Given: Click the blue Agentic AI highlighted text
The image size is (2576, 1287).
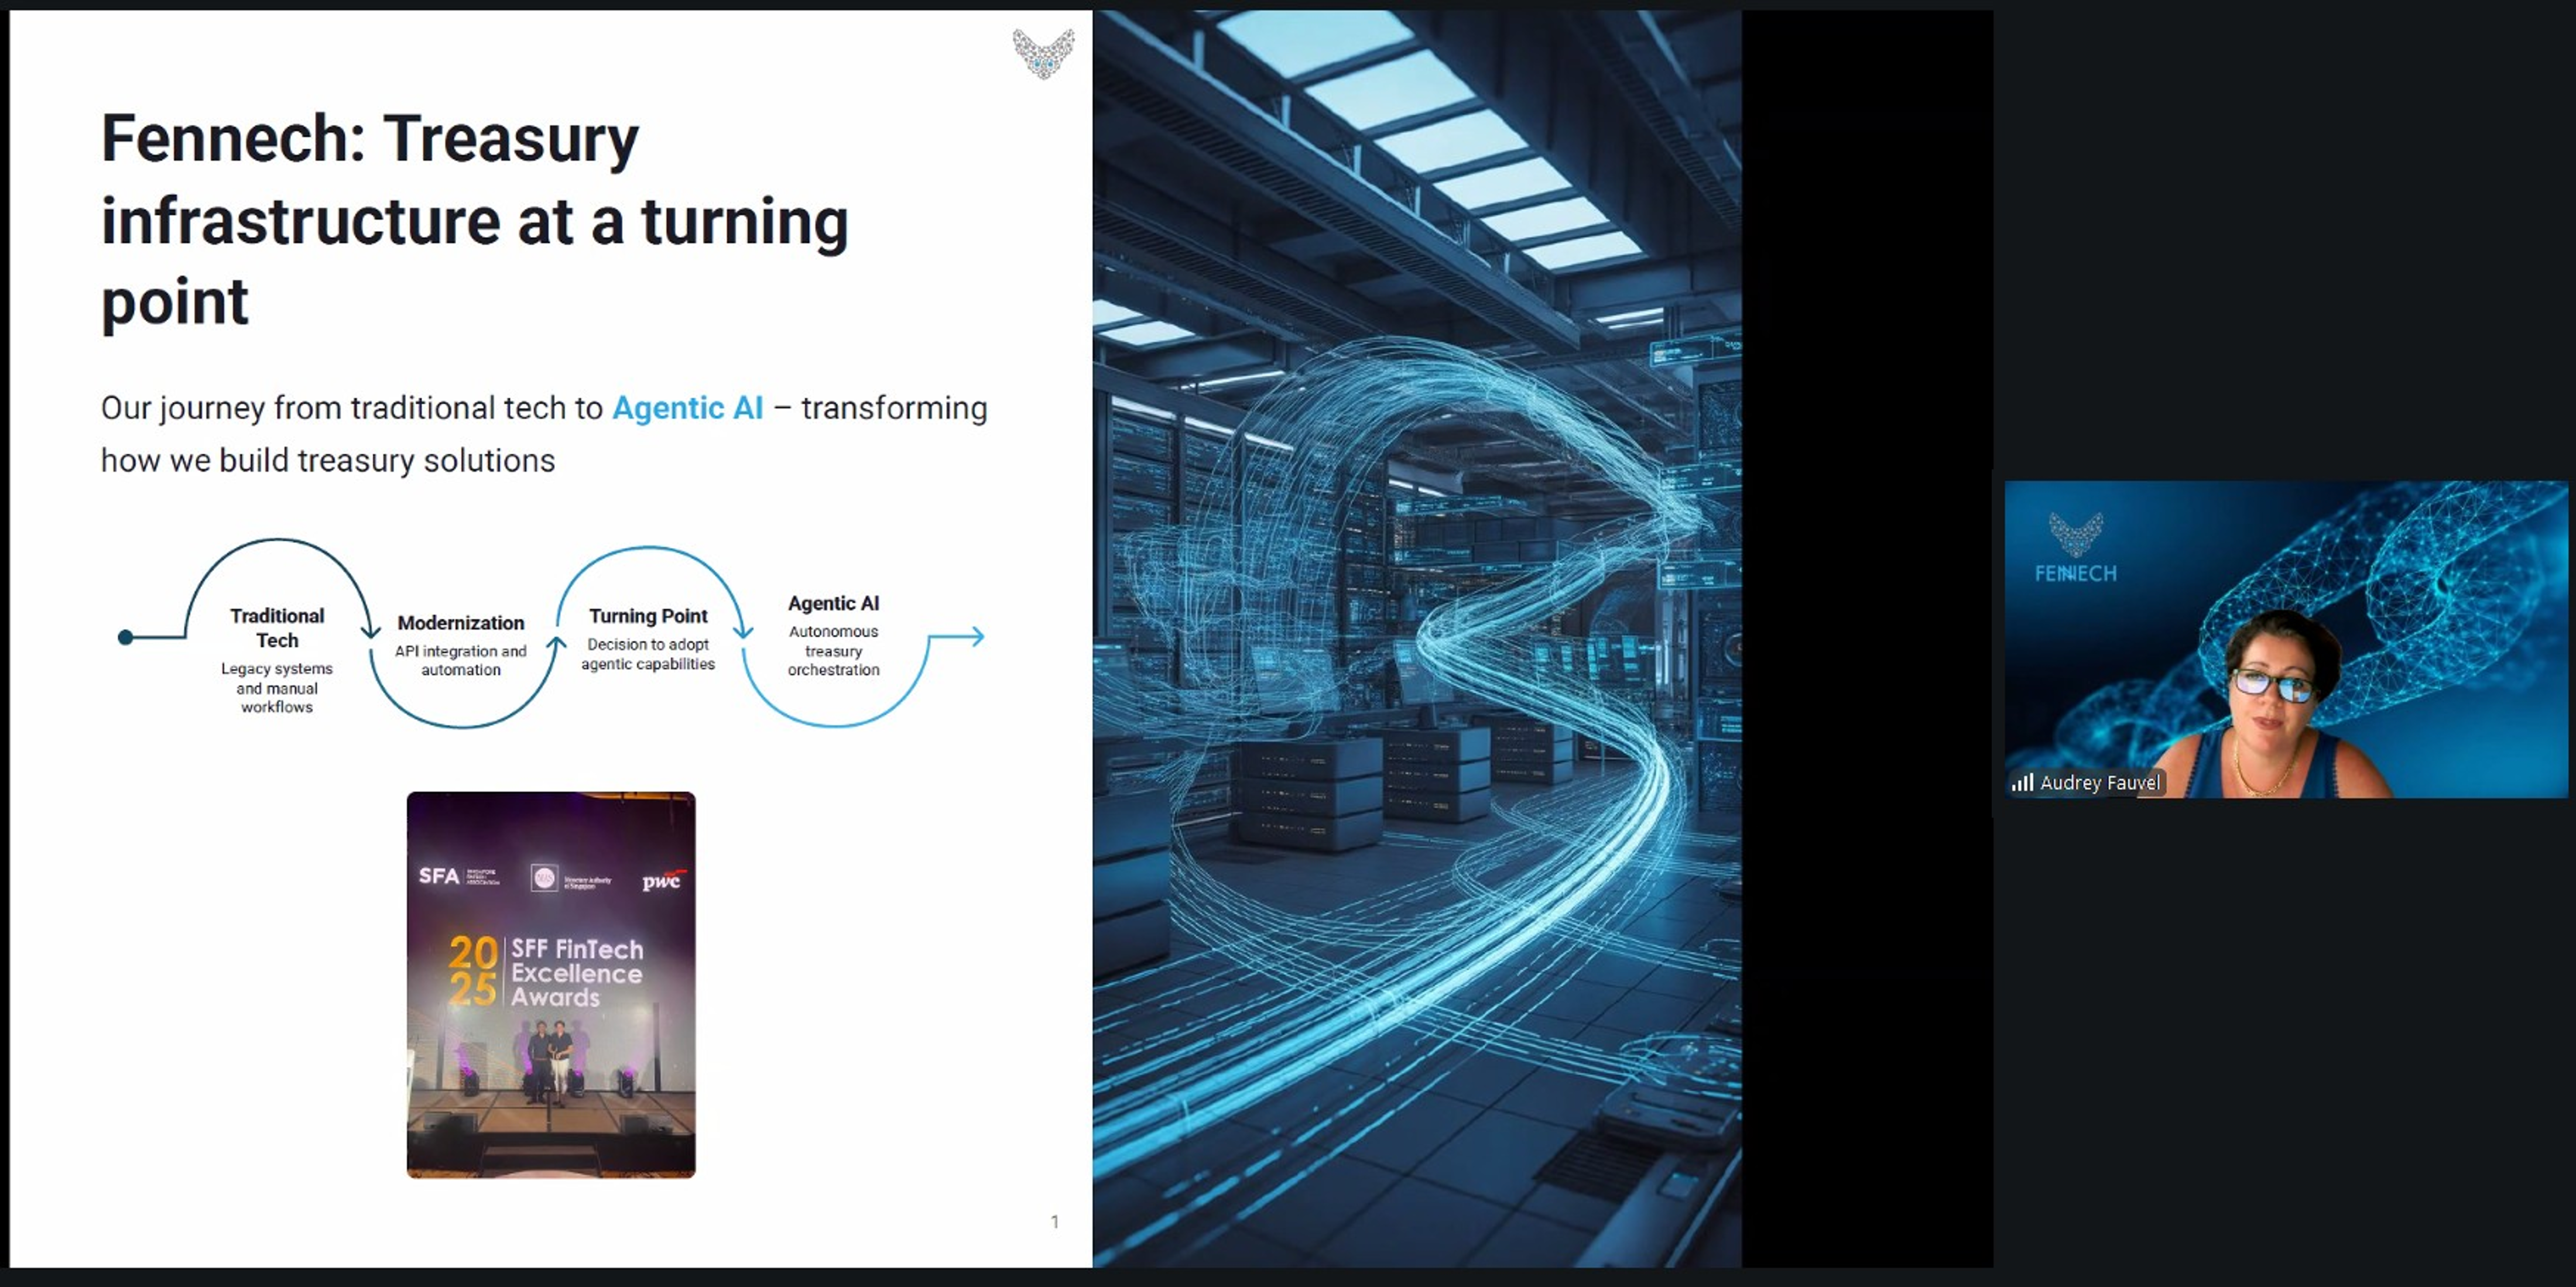Looking at the screenshot, I should pos(687,408).
